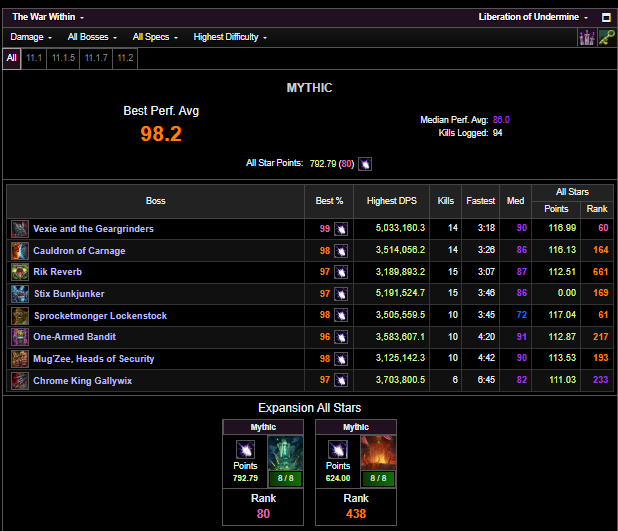
Task: Open the Mythic+ key icon at top right
Action: tap(607, 37)
